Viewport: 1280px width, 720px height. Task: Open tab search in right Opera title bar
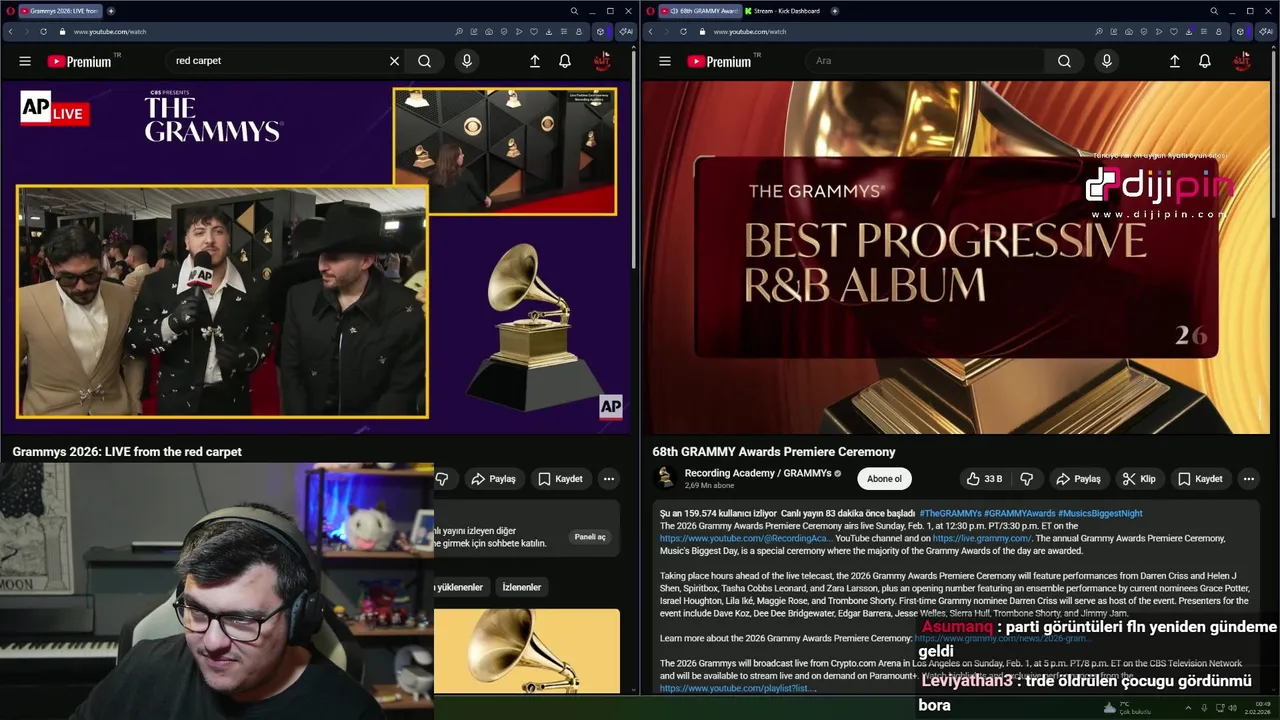tap(1214, 11)
